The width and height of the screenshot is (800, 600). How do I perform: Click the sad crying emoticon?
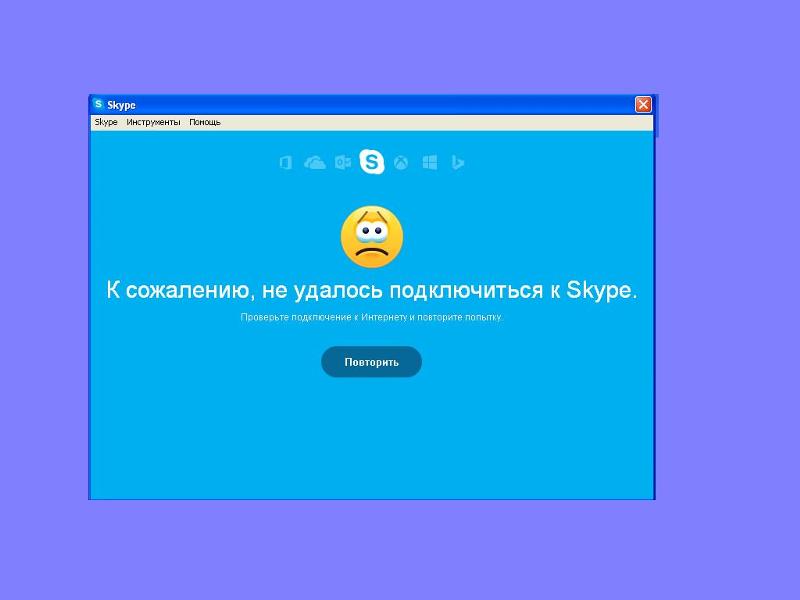pyautogui.click(x=371, y=237)
